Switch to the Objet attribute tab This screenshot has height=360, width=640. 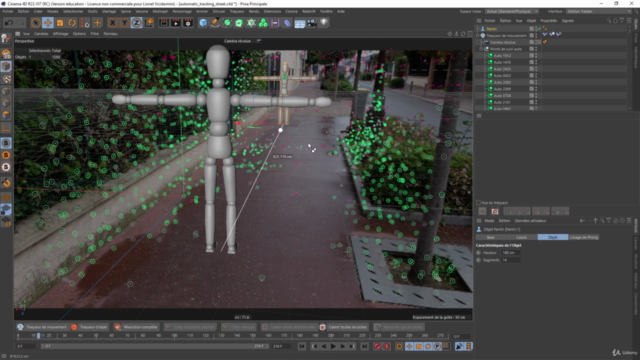click(553, 237)
